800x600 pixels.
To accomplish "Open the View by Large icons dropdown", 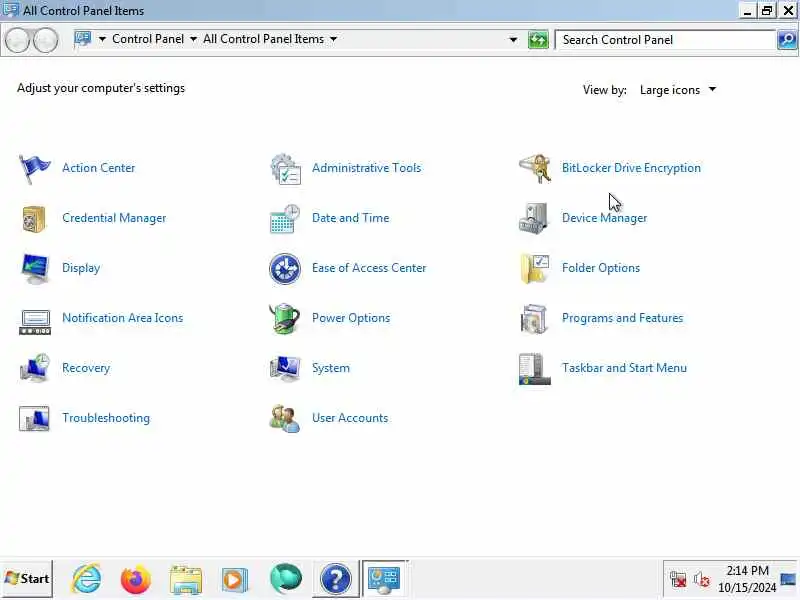I will pyautogui.click(x=677, y=90).
